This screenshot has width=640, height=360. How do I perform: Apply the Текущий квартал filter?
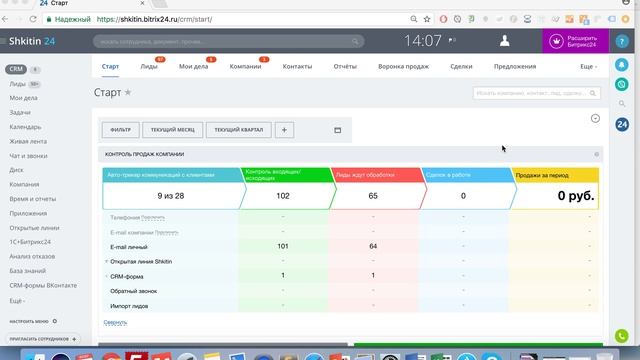pos(239,130)
